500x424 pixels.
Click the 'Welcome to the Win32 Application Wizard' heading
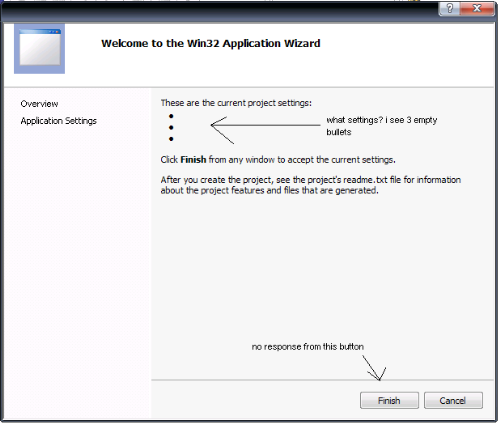coord(211,43)
